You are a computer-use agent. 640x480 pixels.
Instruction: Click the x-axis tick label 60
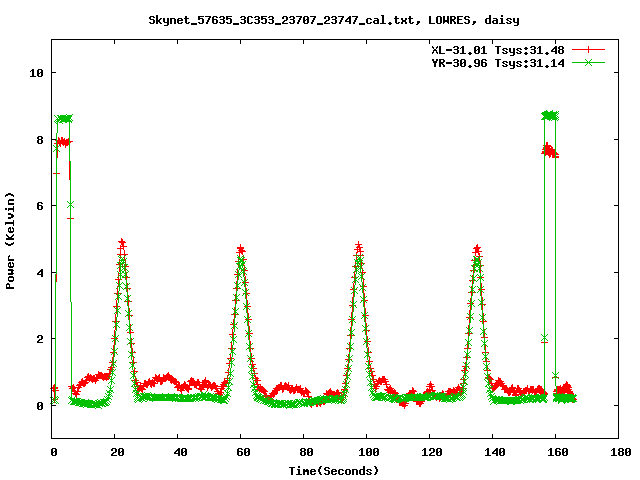click(243, 452)
